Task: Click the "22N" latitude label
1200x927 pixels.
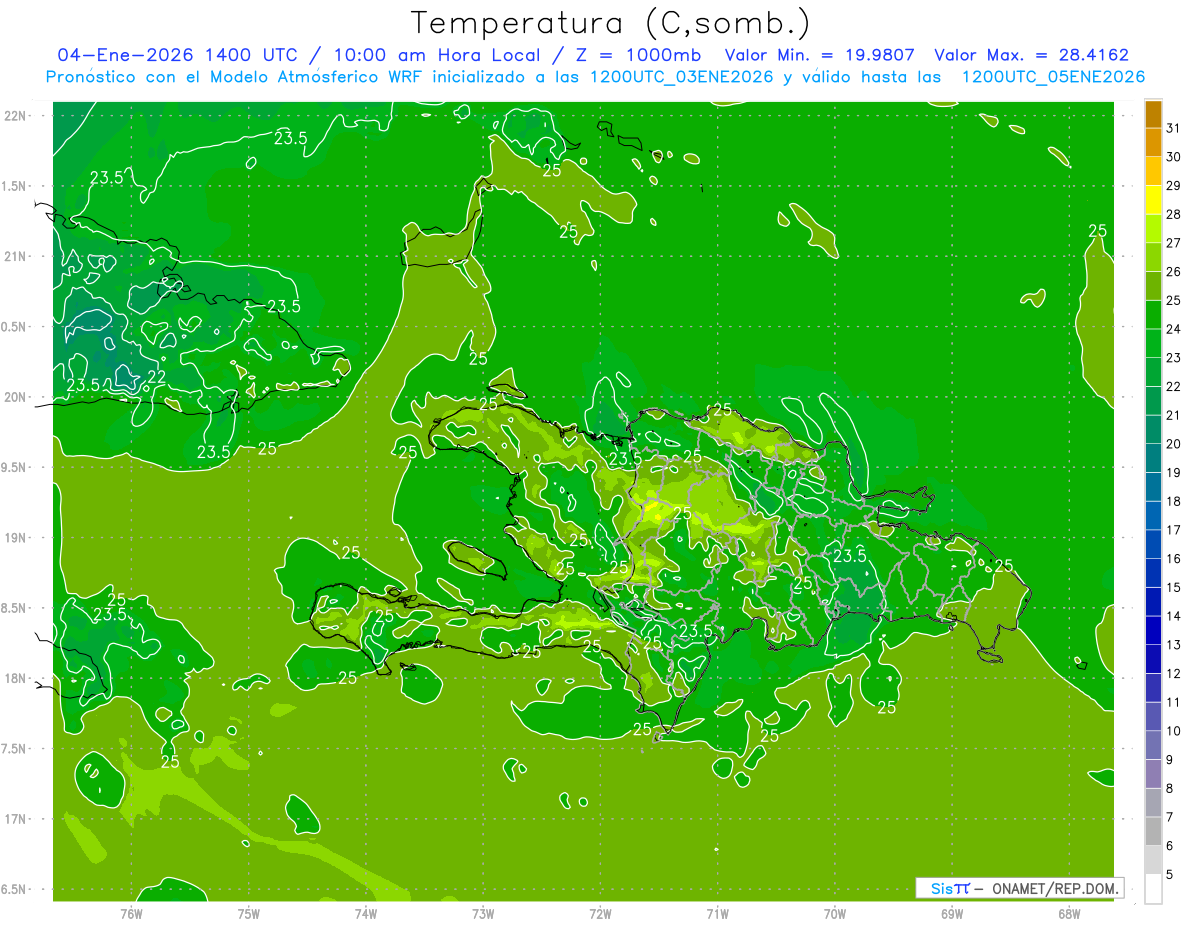Action: pos(14,116)
